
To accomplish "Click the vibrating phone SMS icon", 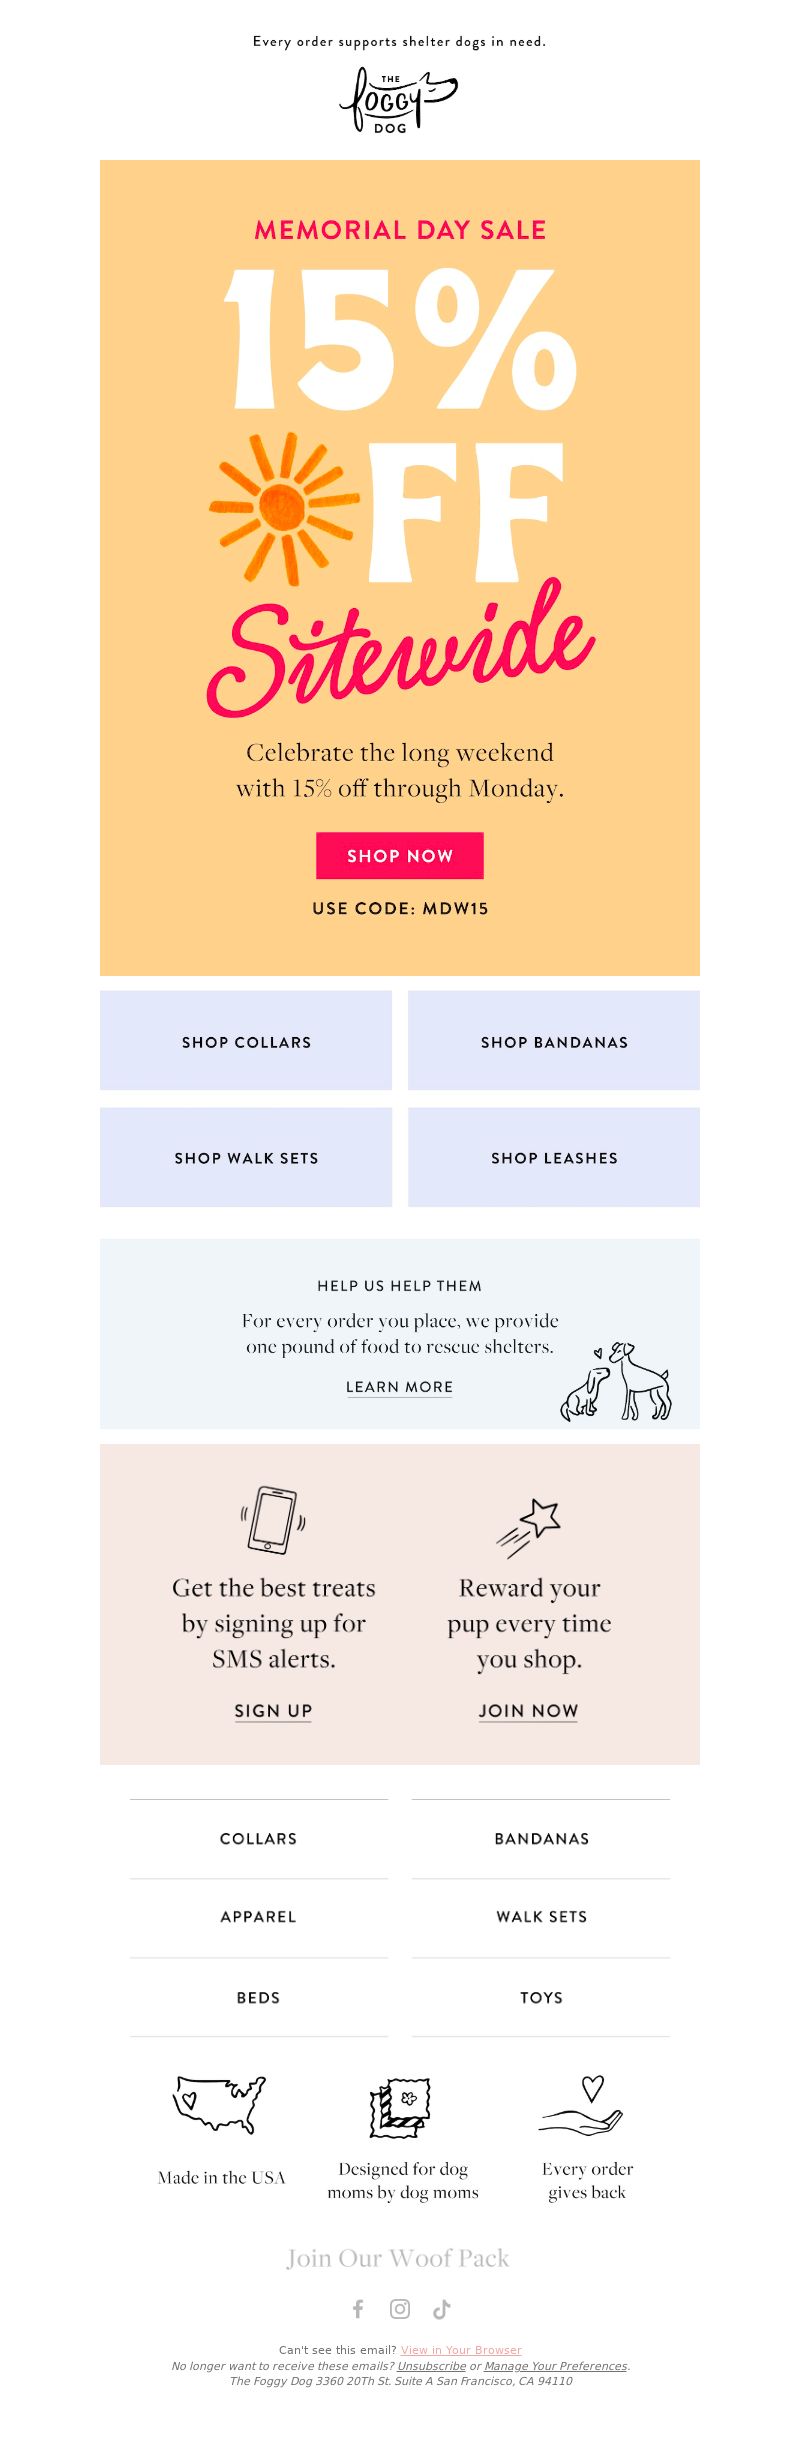I will pos(273,1519).
